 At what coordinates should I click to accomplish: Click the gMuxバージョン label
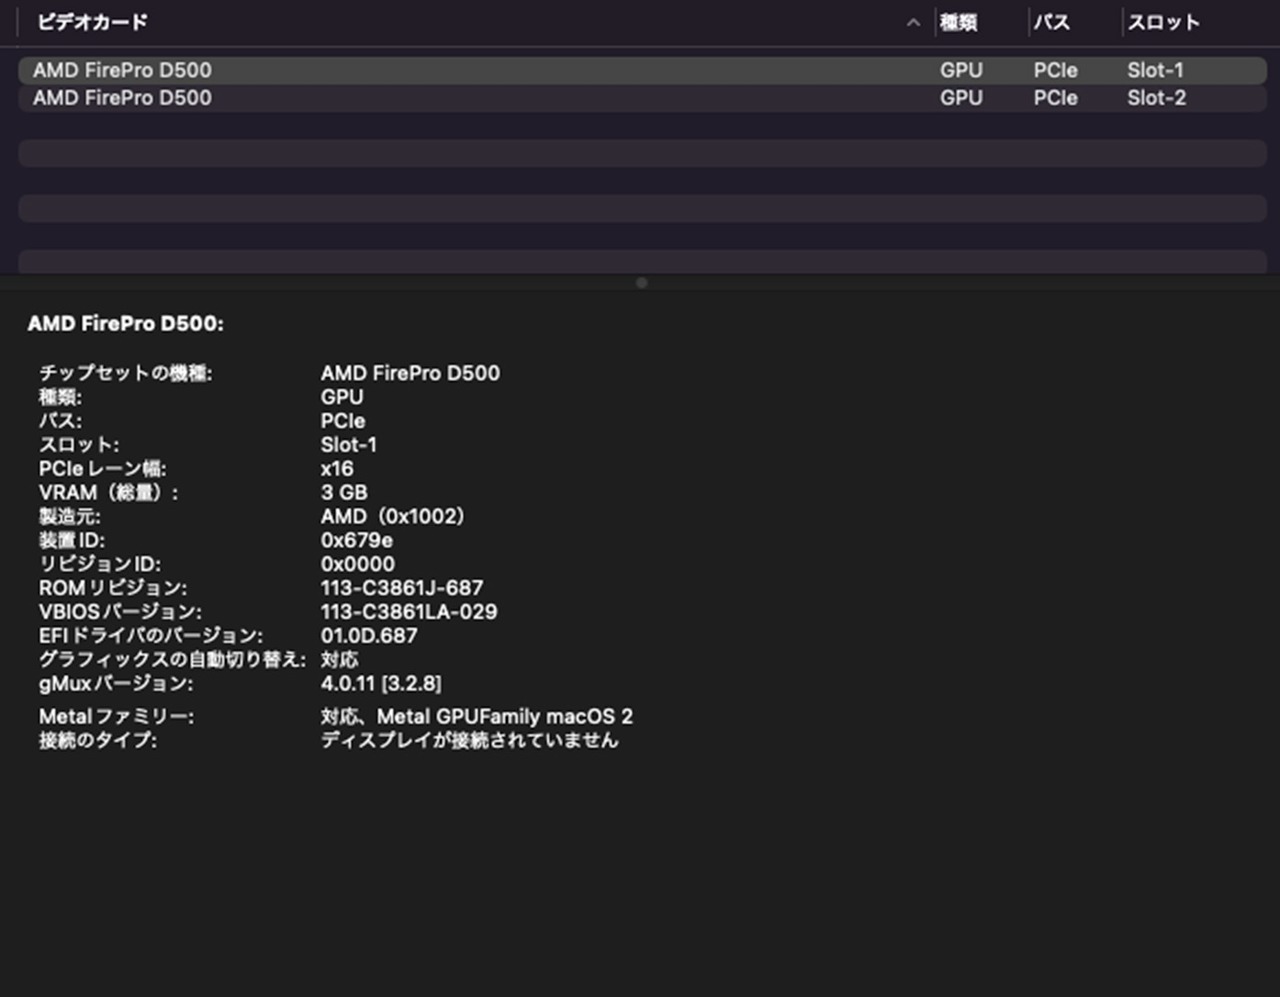[116, 684]
